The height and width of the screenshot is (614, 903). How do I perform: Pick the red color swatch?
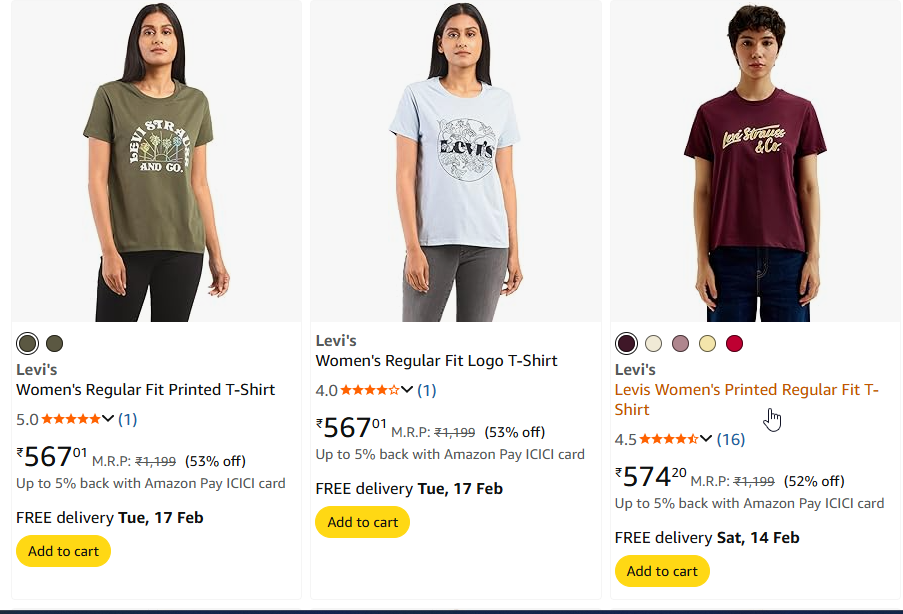[x=735, y=344]
